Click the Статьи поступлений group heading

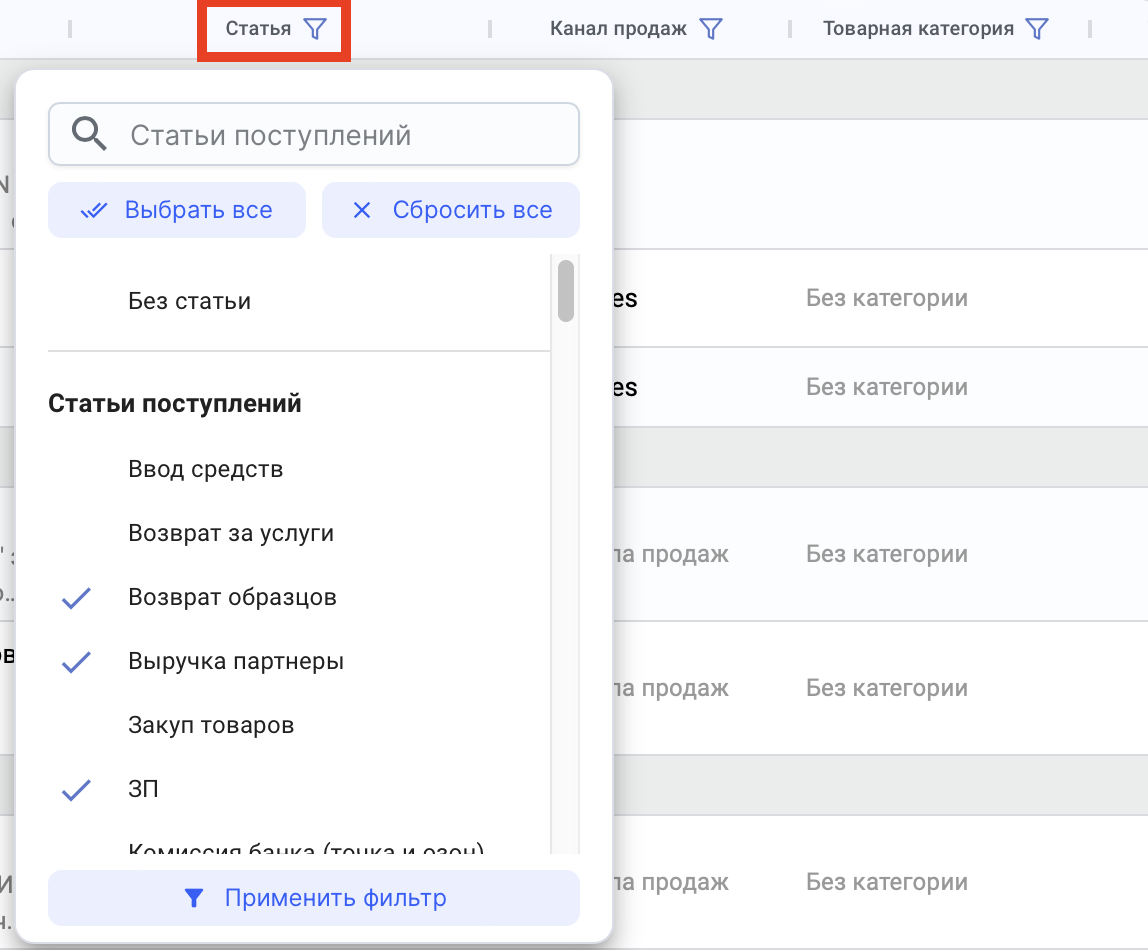(x=175, y=404)
